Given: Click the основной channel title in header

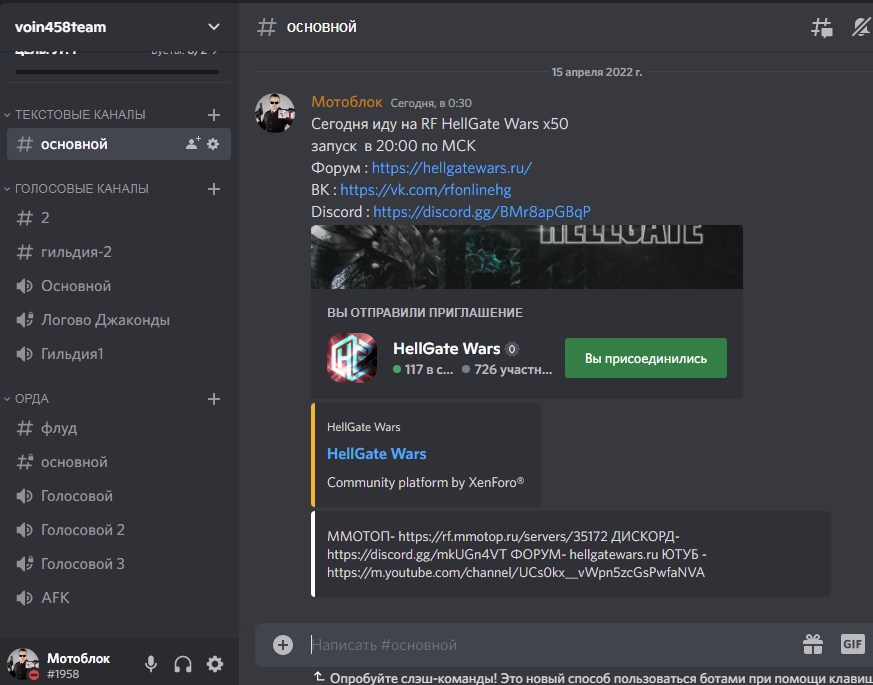Looking at the screenshot, I should click(321, 27).
